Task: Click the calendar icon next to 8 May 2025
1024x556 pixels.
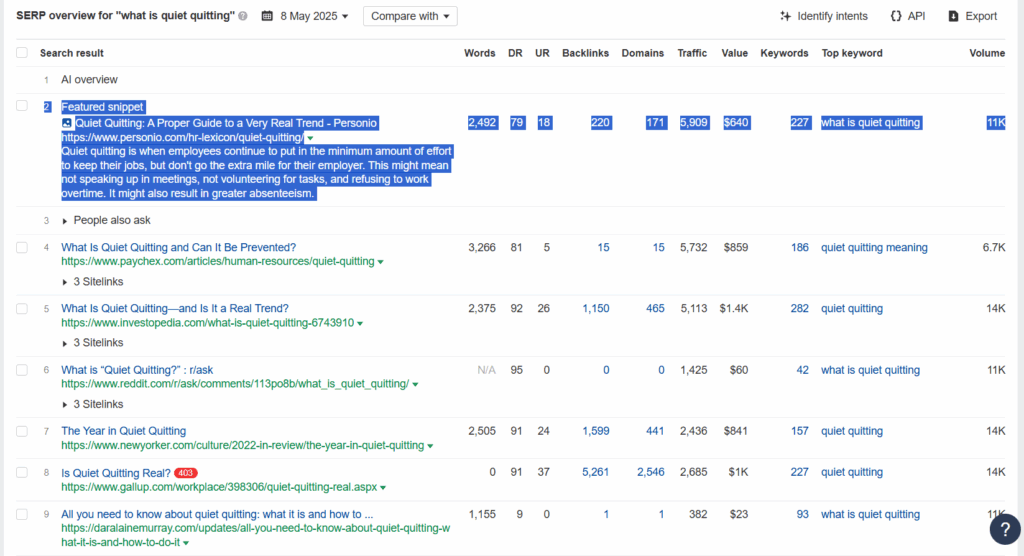Action: pos(267,16)
